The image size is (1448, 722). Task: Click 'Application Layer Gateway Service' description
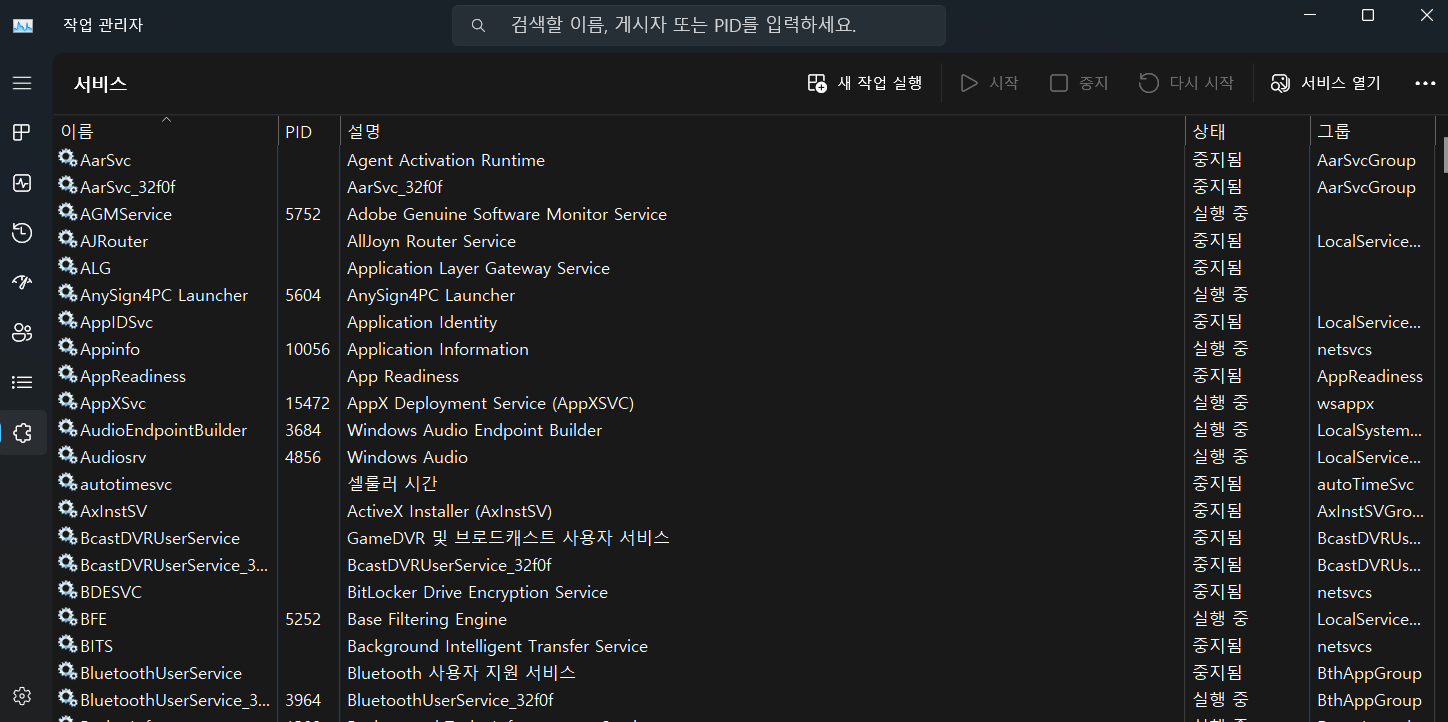[x=478, y=268]
